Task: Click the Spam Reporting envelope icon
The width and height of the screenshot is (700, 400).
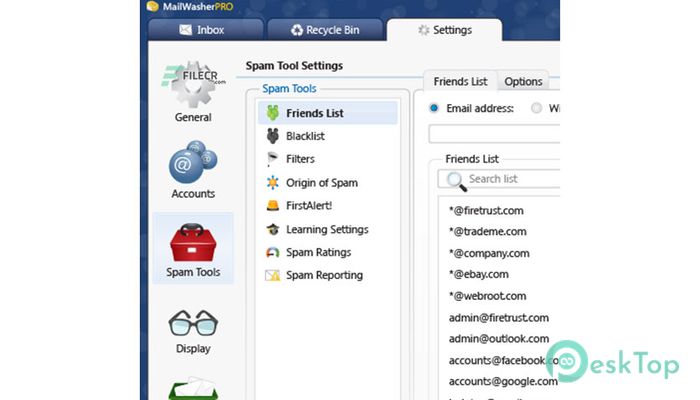Action: point(272,275)
